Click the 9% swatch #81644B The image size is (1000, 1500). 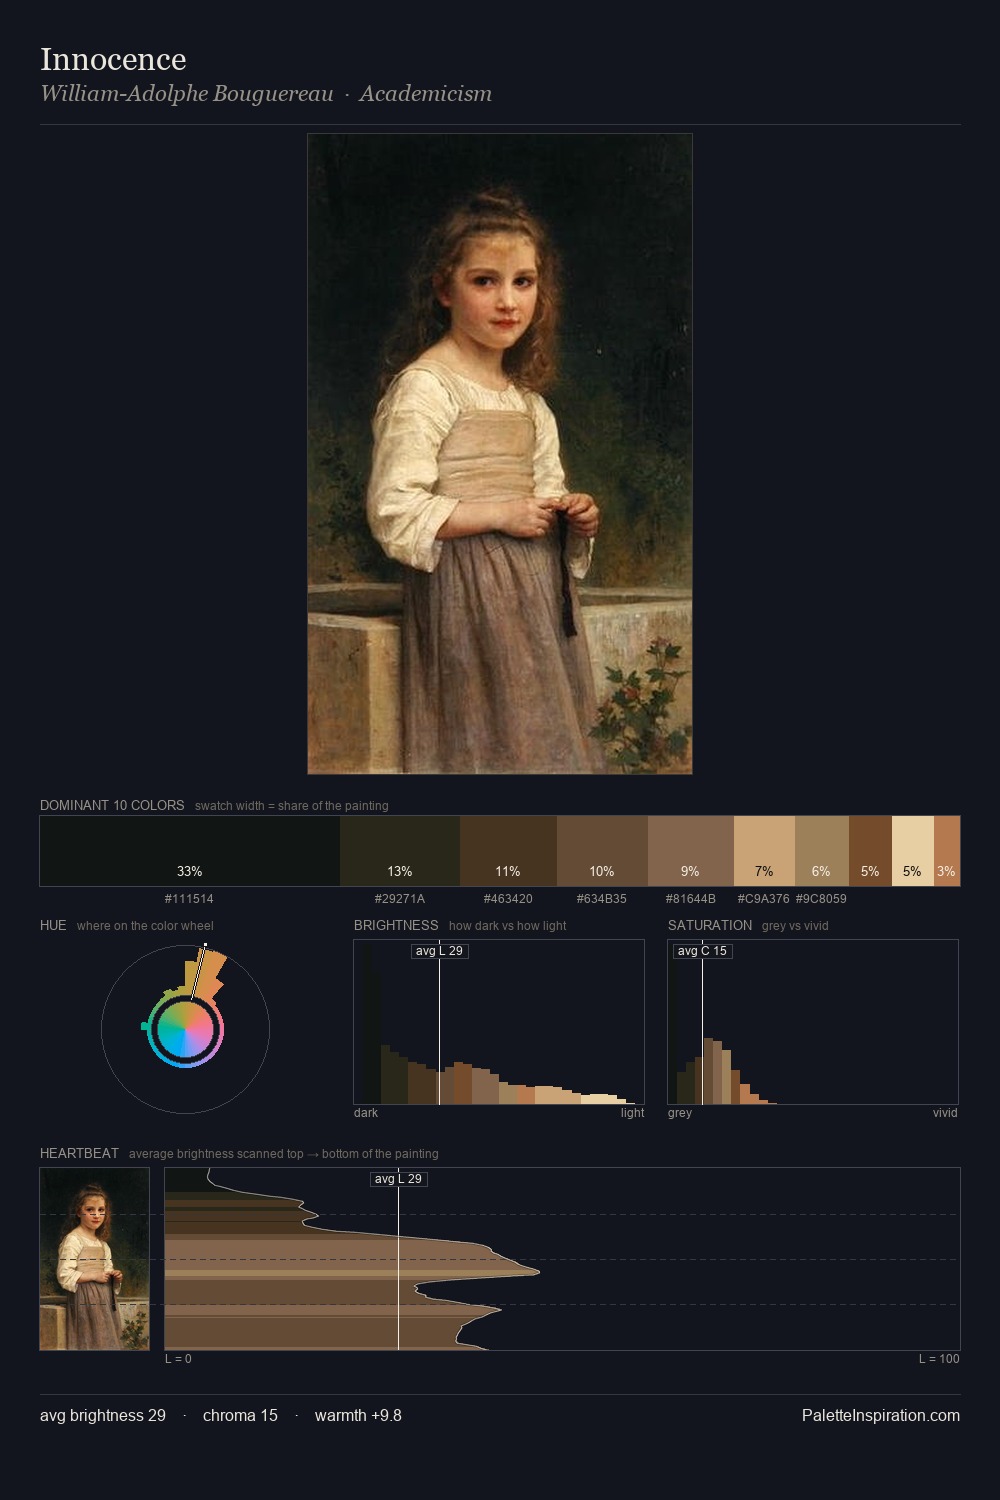click(x=691, y=851)
